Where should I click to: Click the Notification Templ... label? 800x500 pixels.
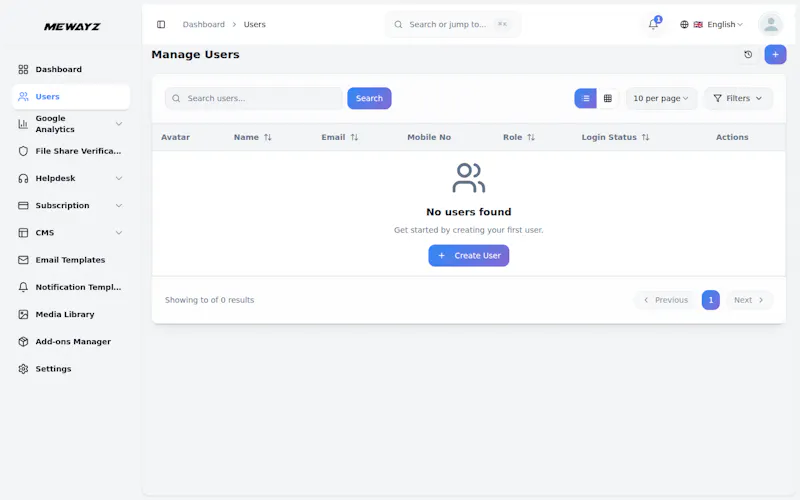[78, 287]
